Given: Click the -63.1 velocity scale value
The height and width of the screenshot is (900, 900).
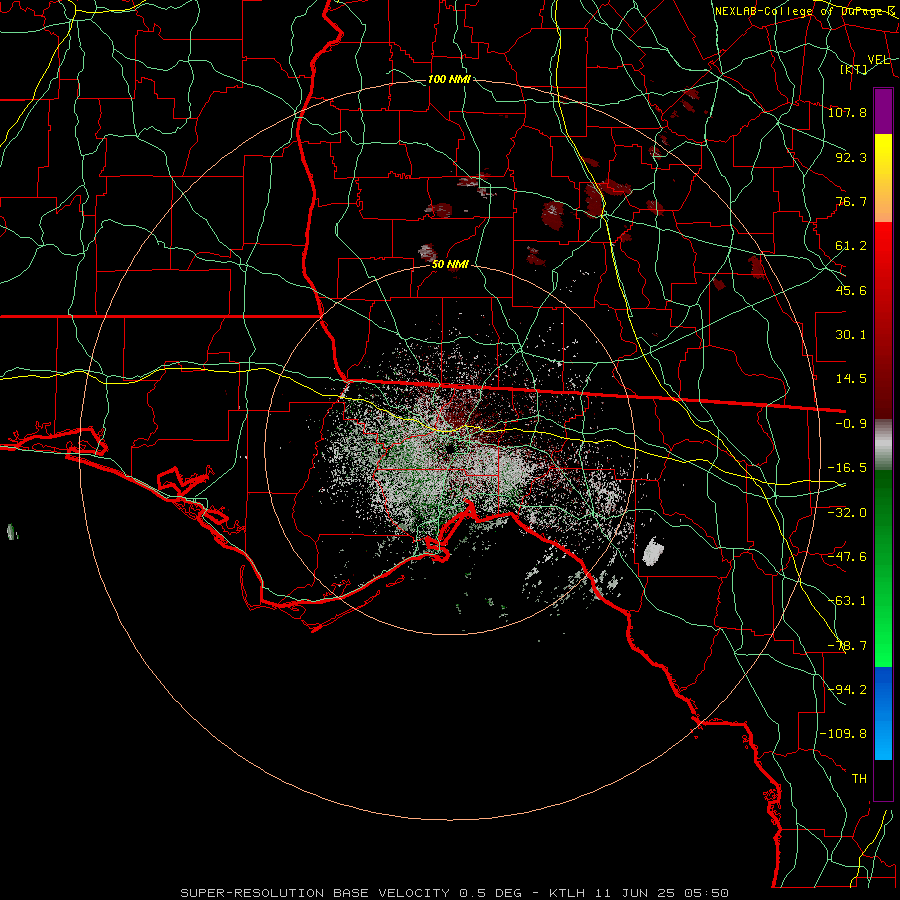Looking at the screenshot, I should click(x=847, y=601).
